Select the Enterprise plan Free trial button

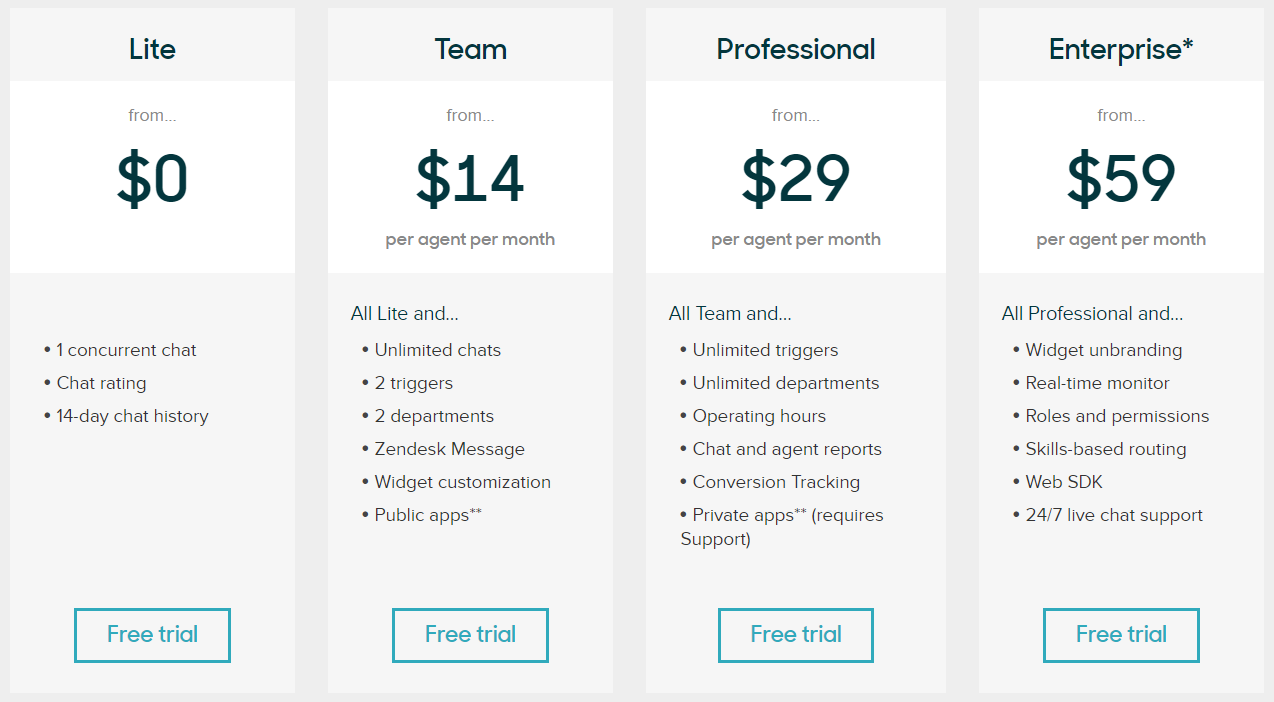(1121, 635)
